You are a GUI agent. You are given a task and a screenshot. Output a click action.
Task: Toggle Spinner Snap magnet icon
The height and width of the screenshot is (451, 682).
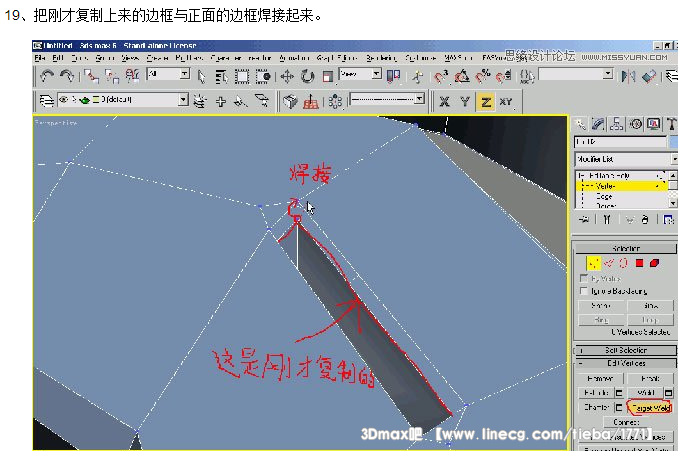coord(504,77)
